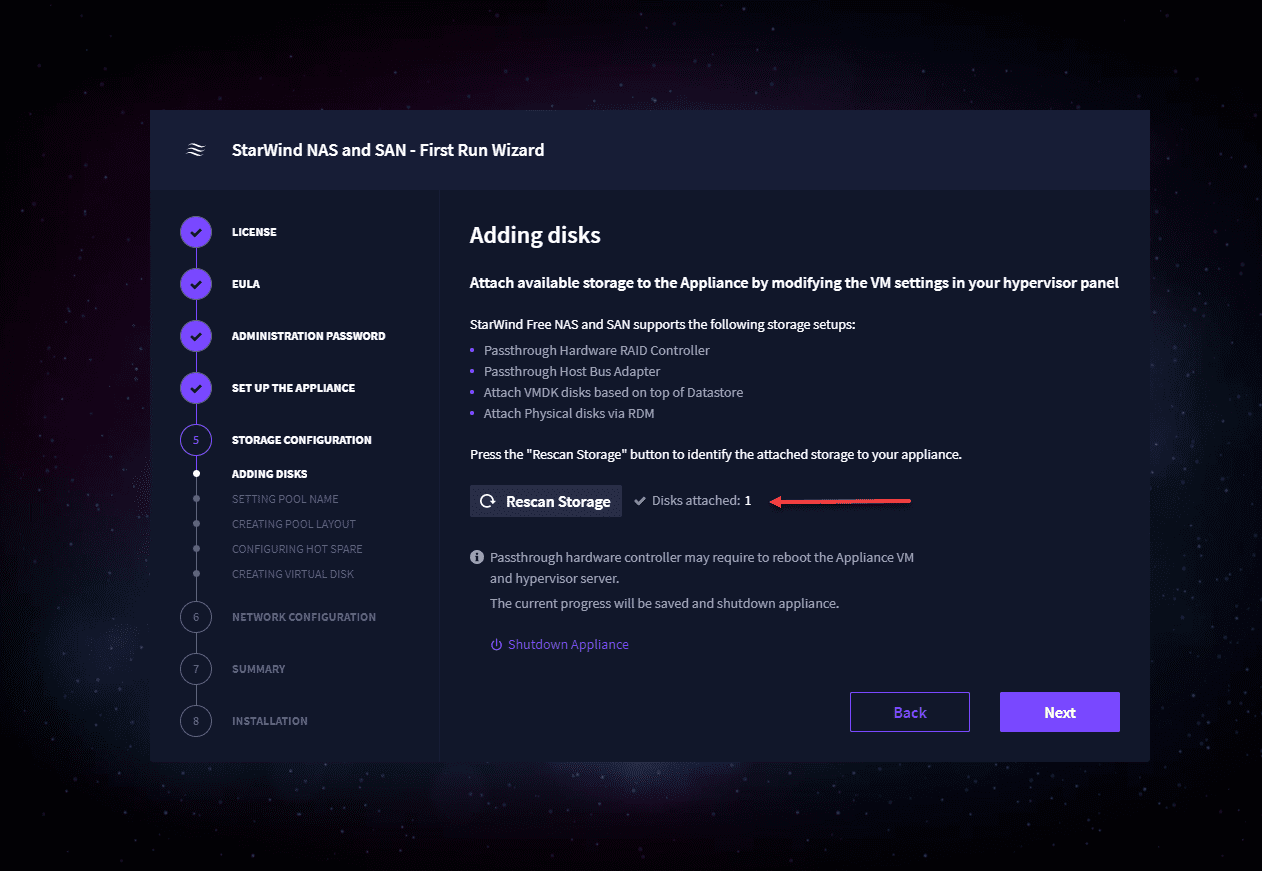Select the Configuring Hot Spare sub-step
Image resolution: width=1262 pixels, height=871 pixels.
pos(297,549)
